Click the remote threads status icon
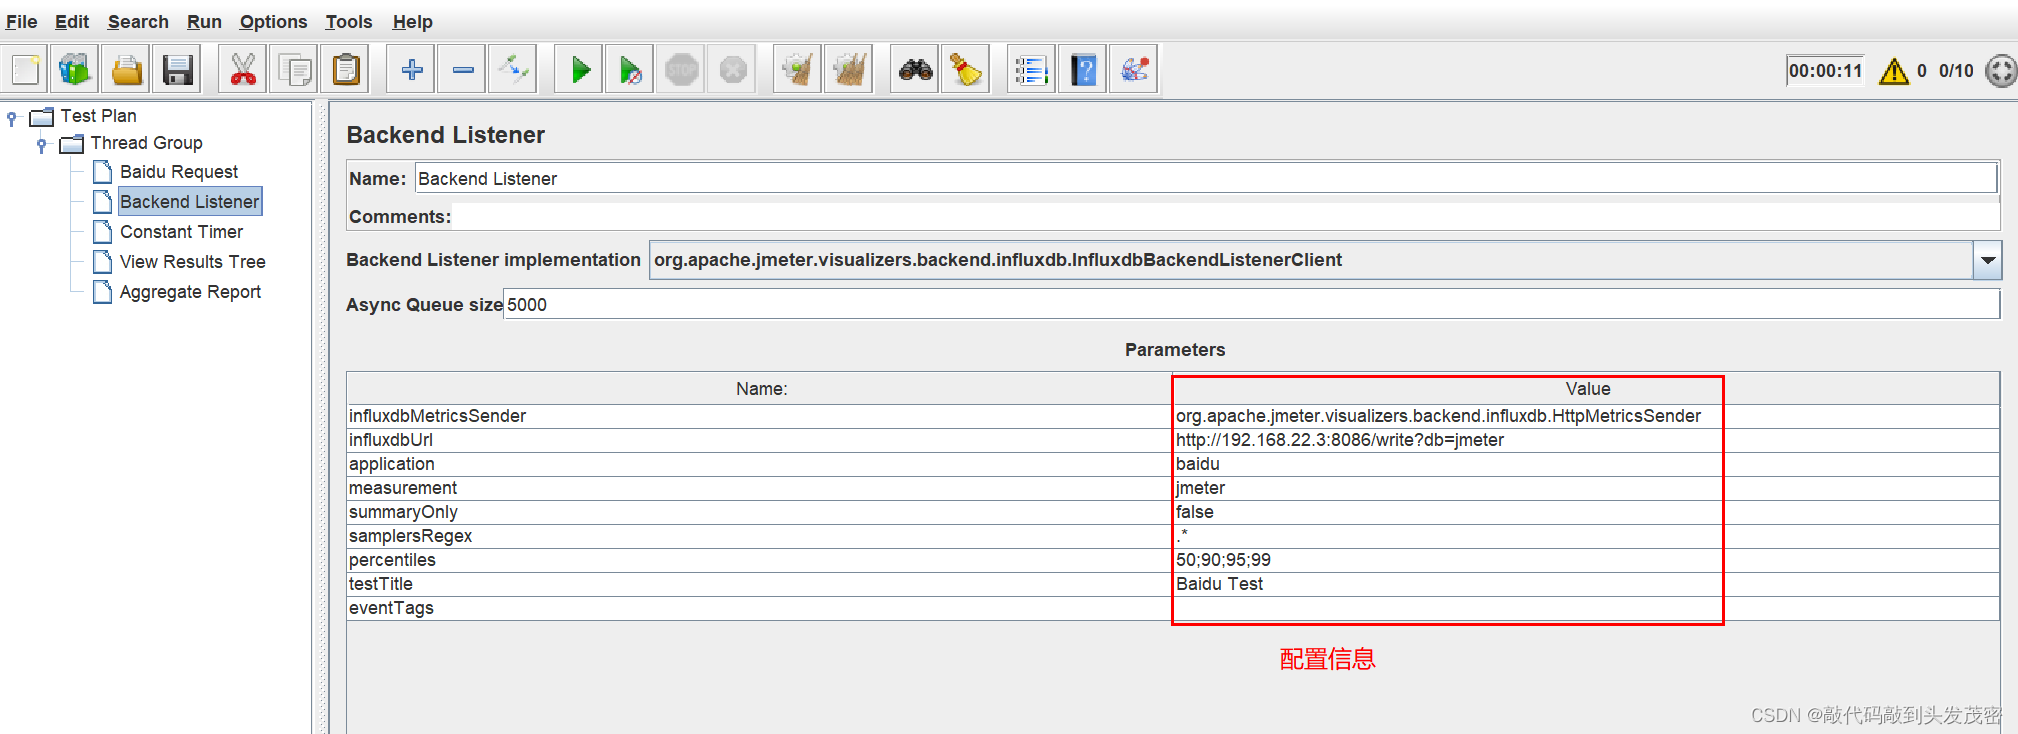The height and width of the screenshot is (734, 2018). [2000, 71]
